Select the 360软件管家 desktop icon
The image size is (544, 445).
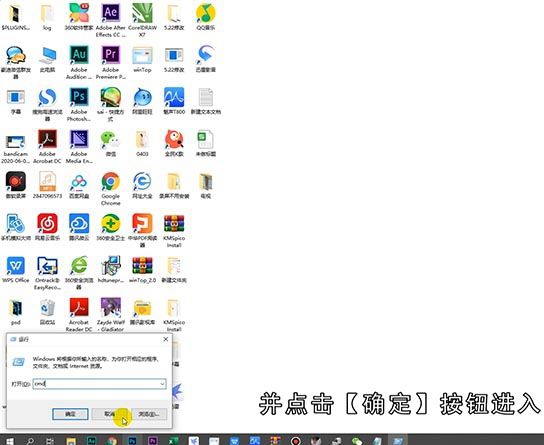(79, 17)
